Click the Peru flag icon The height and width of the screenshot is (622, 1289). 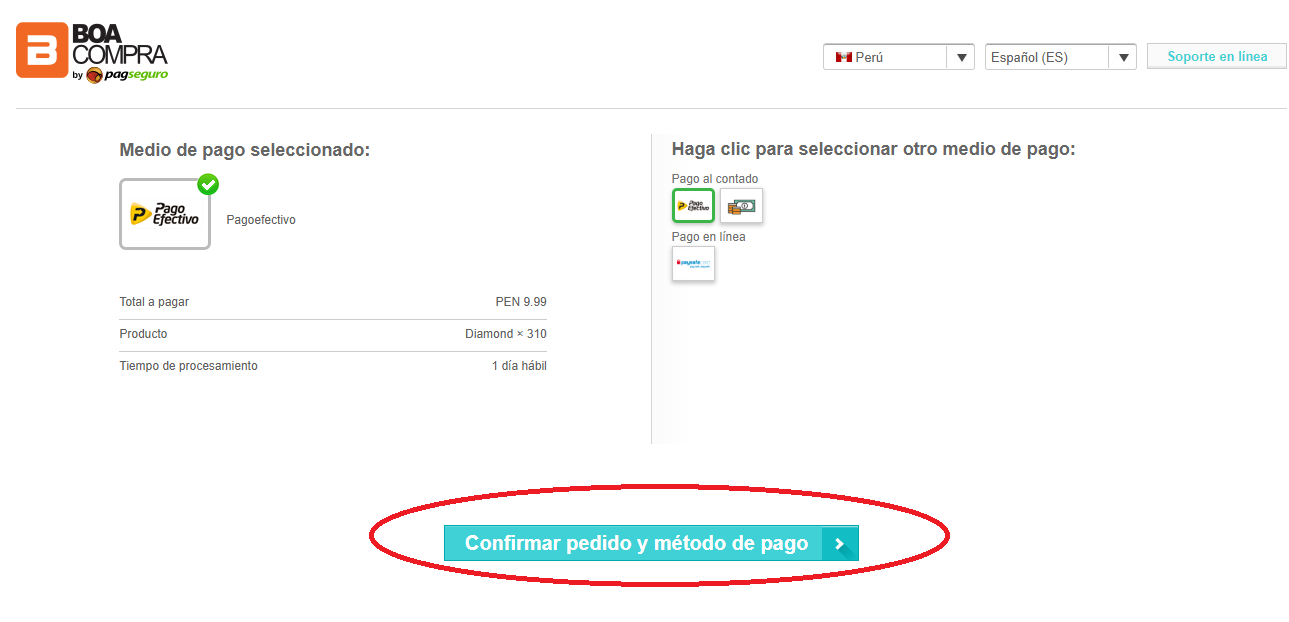(x=843, y=57)
